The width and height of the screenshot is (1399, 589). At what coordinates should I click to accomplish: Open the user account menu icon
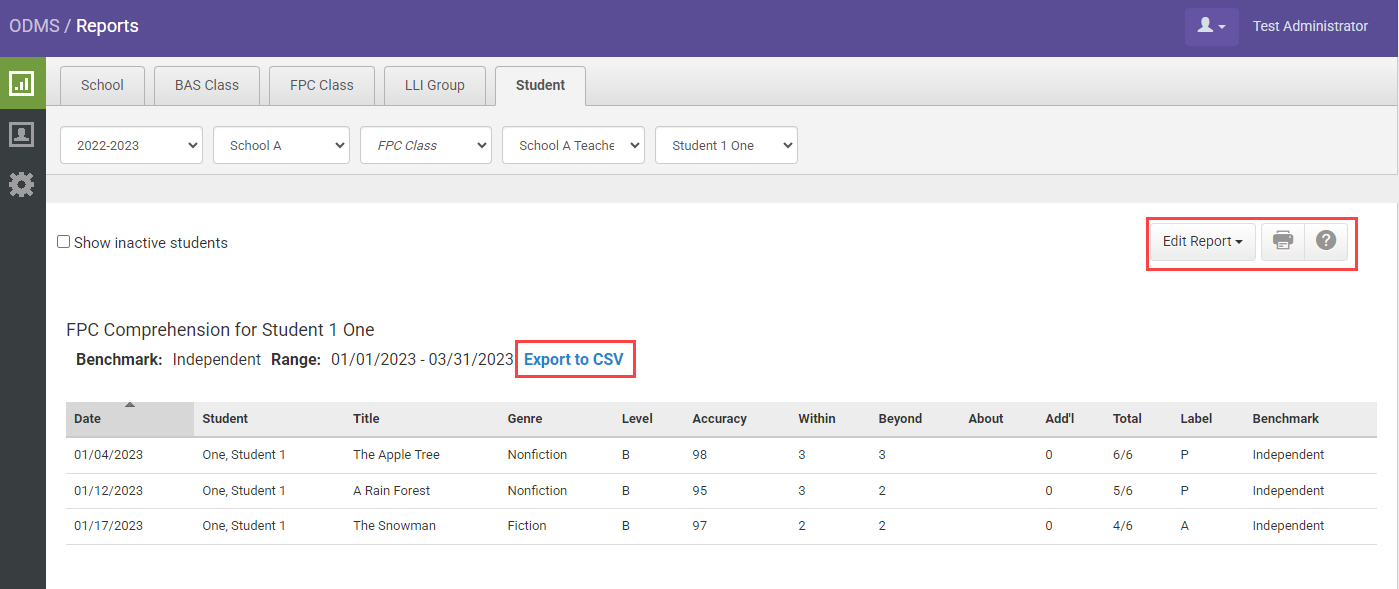(1211, 27)
